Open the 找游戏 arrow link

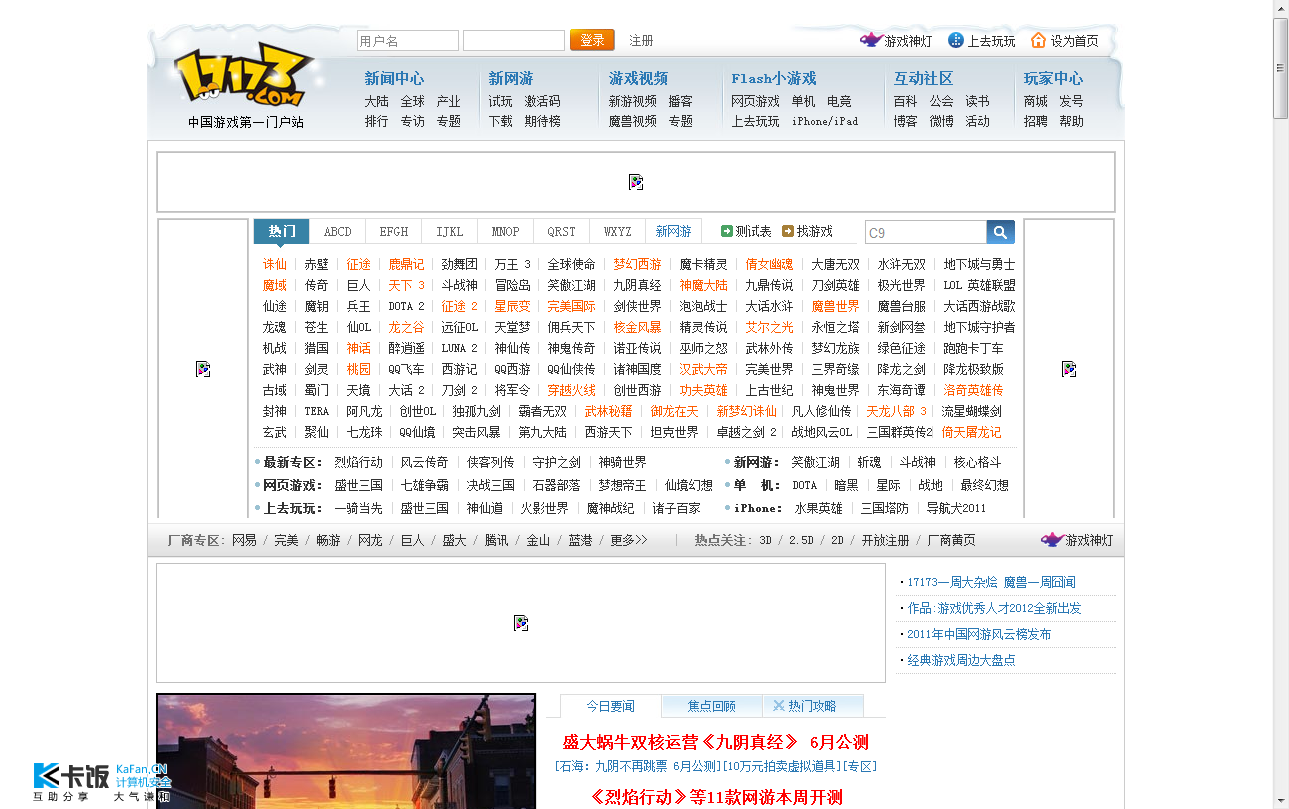tap(807, 231)
